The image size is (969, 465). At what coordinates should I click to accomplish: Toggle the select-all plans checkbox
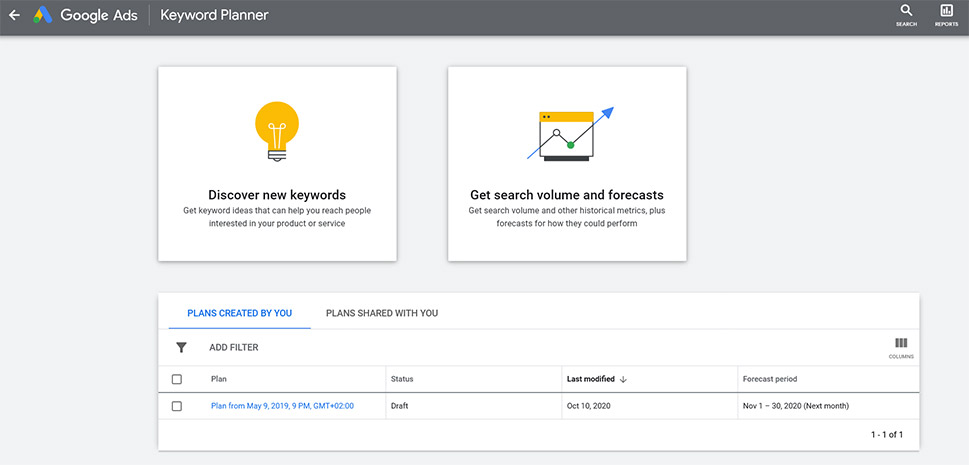coord(177,379)
